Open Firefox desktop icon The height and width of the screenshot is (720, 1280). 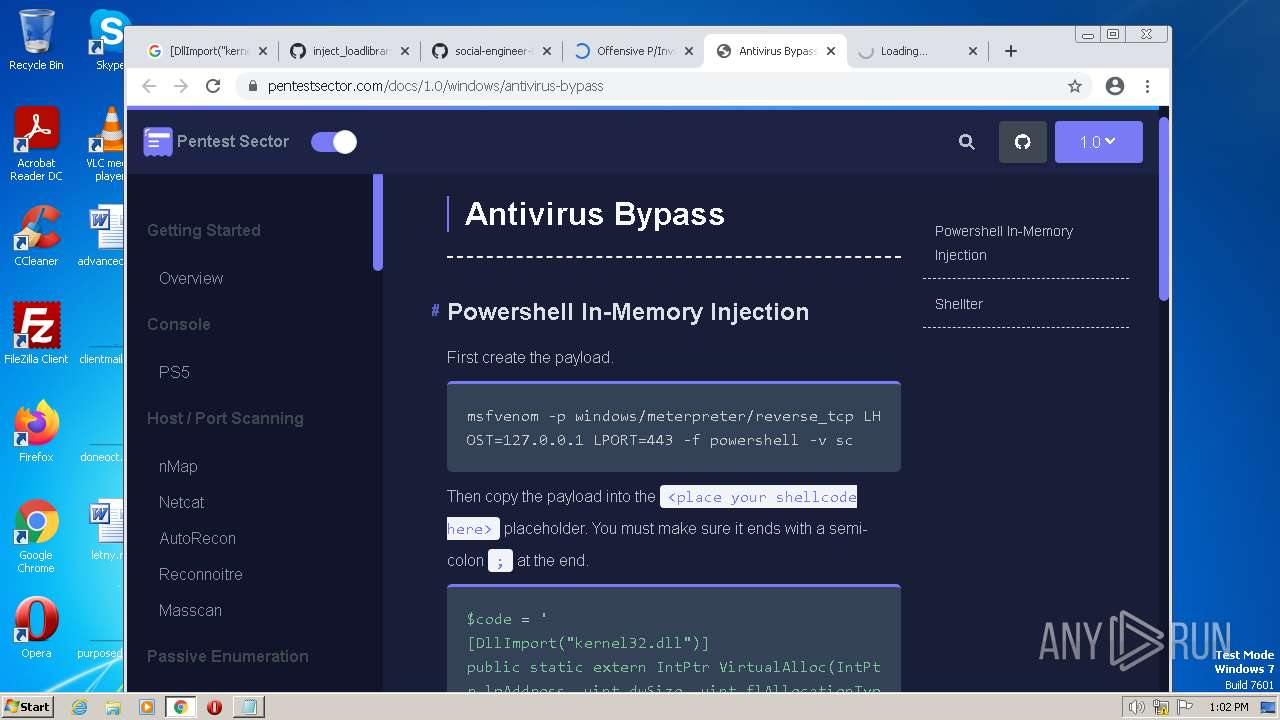coord(36,432)
